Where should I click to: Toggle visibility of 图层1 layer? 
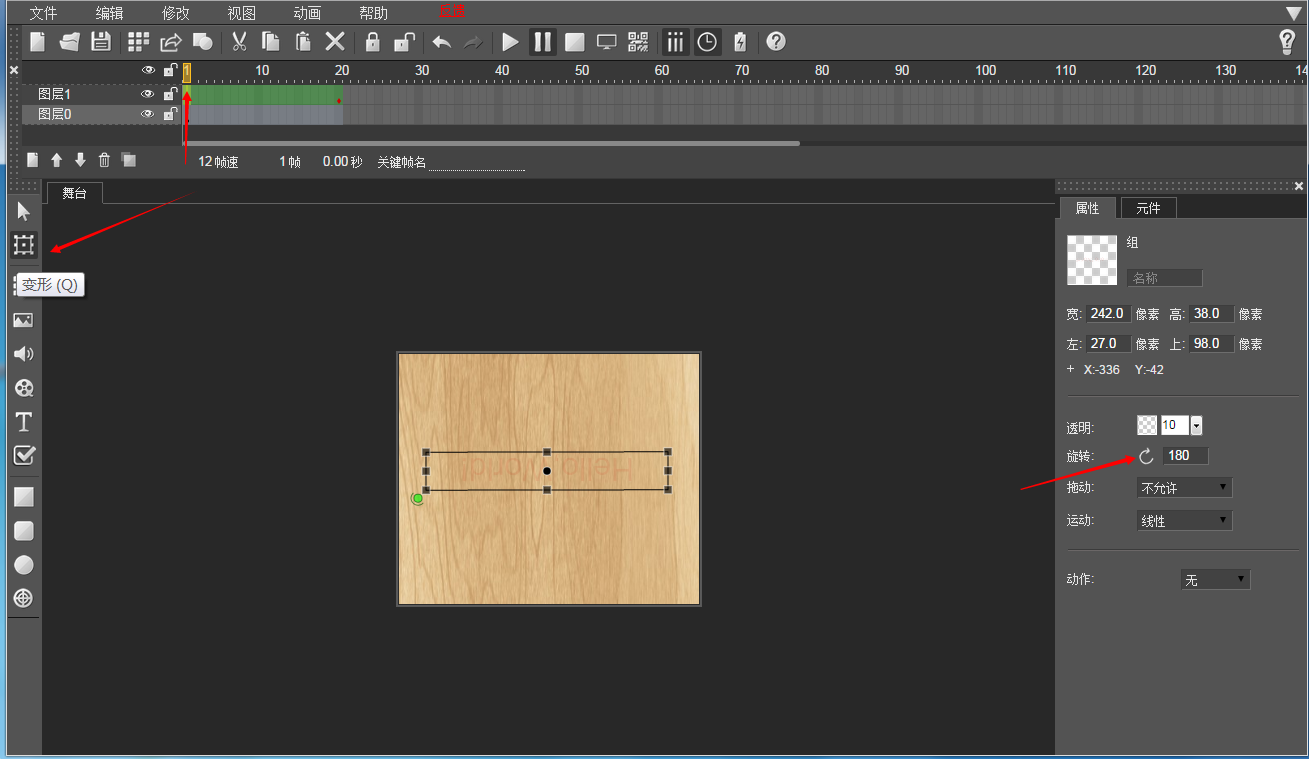point(148,94)
